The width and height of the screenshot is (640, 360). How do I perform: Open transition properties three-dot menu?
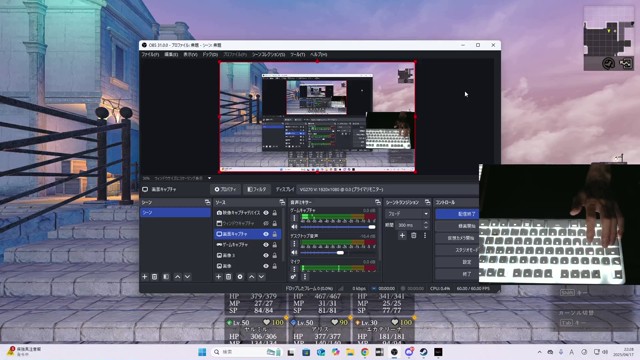tap(425, 236)
